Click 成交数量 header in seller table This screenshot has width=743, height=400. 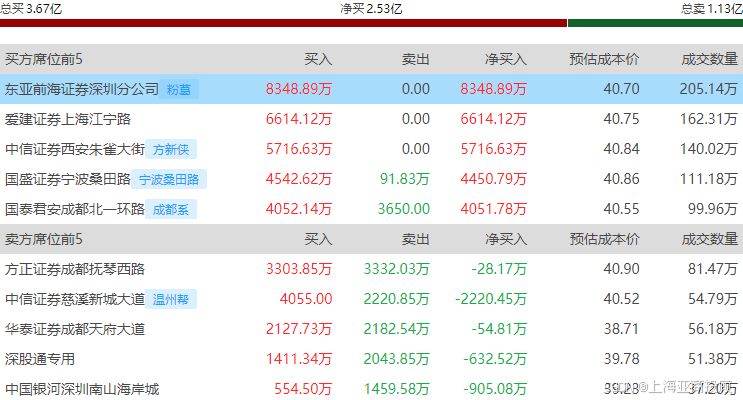[709, 239]
